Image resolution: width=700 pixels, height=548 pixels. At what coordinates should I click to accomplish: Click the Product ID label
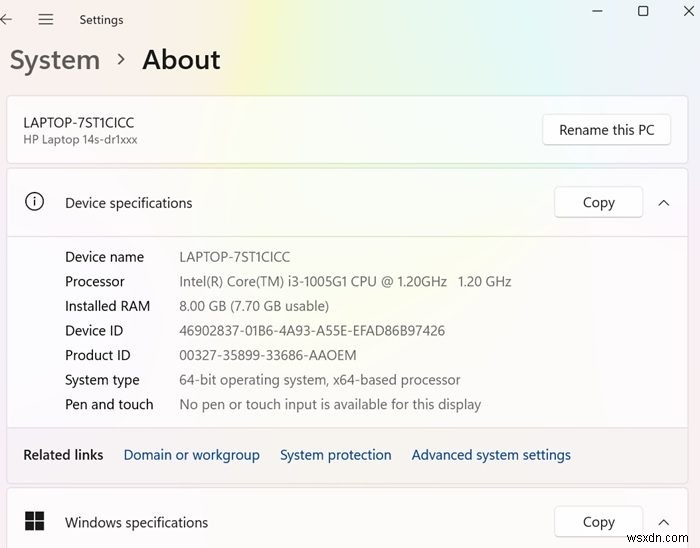[98, 355]
